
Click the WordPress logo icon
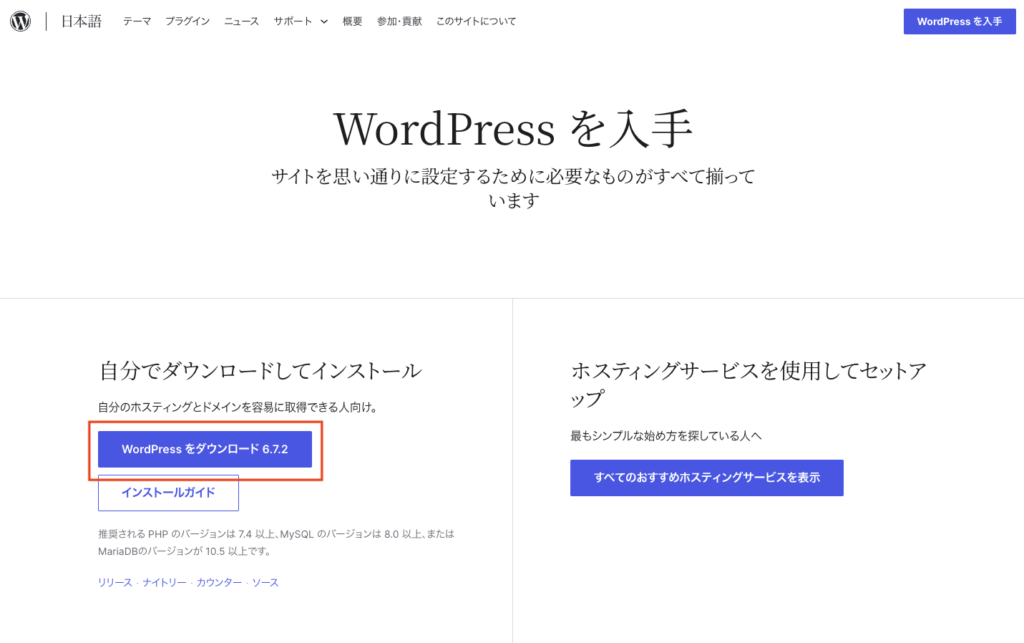point(21,21)
